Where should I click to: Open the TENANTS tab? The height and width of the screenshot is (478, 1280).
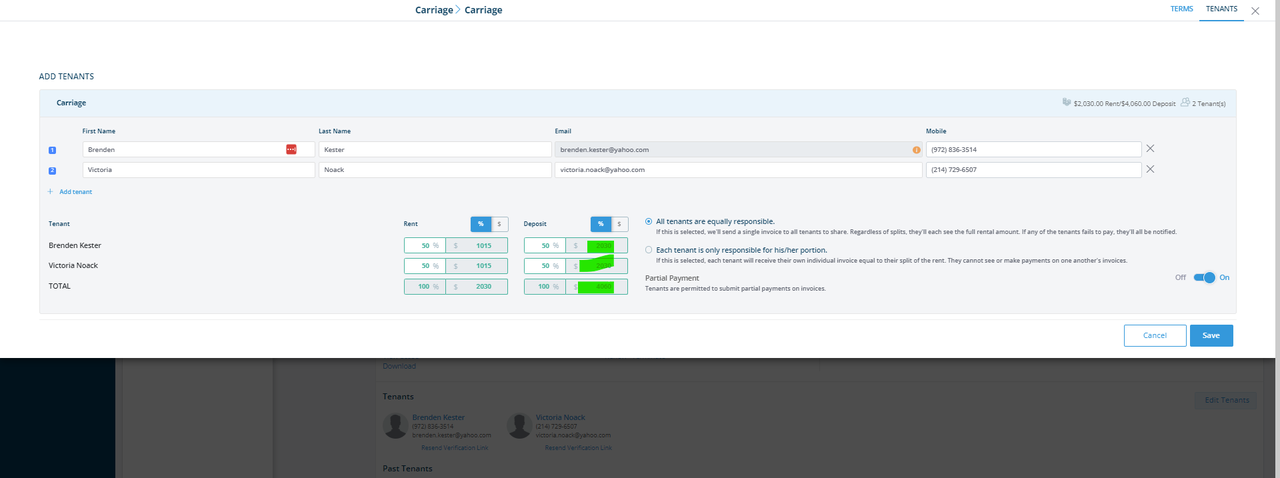(x=1221, y=9)
